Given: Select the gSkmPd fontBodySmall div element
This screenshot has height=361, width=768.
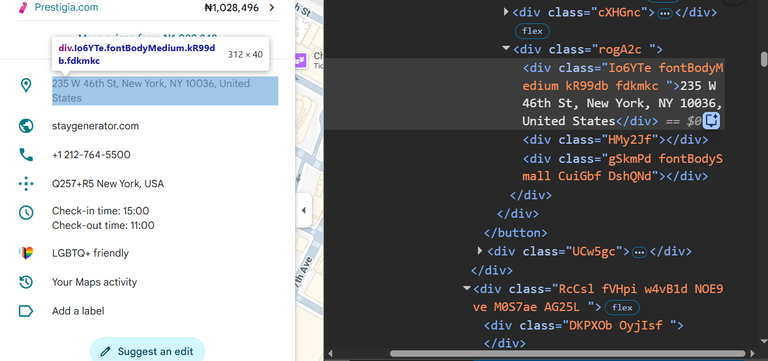Looking at the screenshot, I should [x=623, y=167].
